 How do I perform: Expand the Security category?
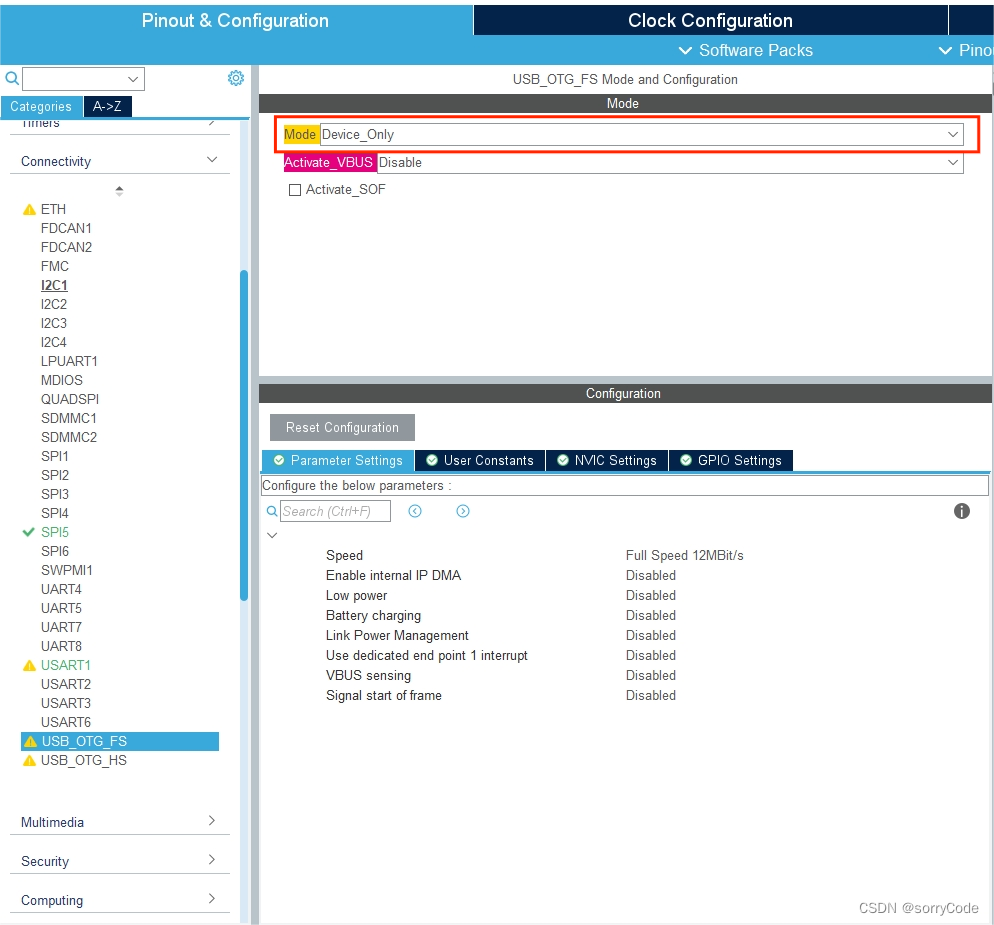212,860
